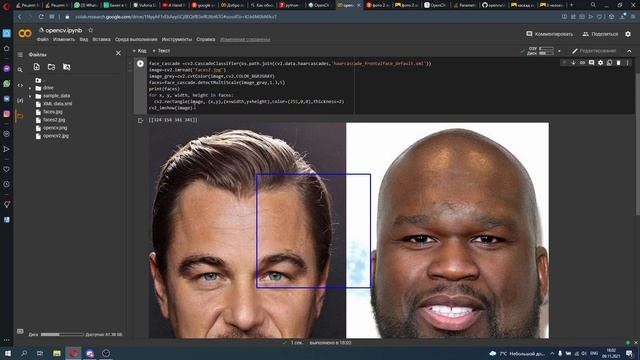Move the cell down with arrow icon
Image resolution: width=640 pixels, height=360 pixels.
pyautogui.click(x=573, y=63)
